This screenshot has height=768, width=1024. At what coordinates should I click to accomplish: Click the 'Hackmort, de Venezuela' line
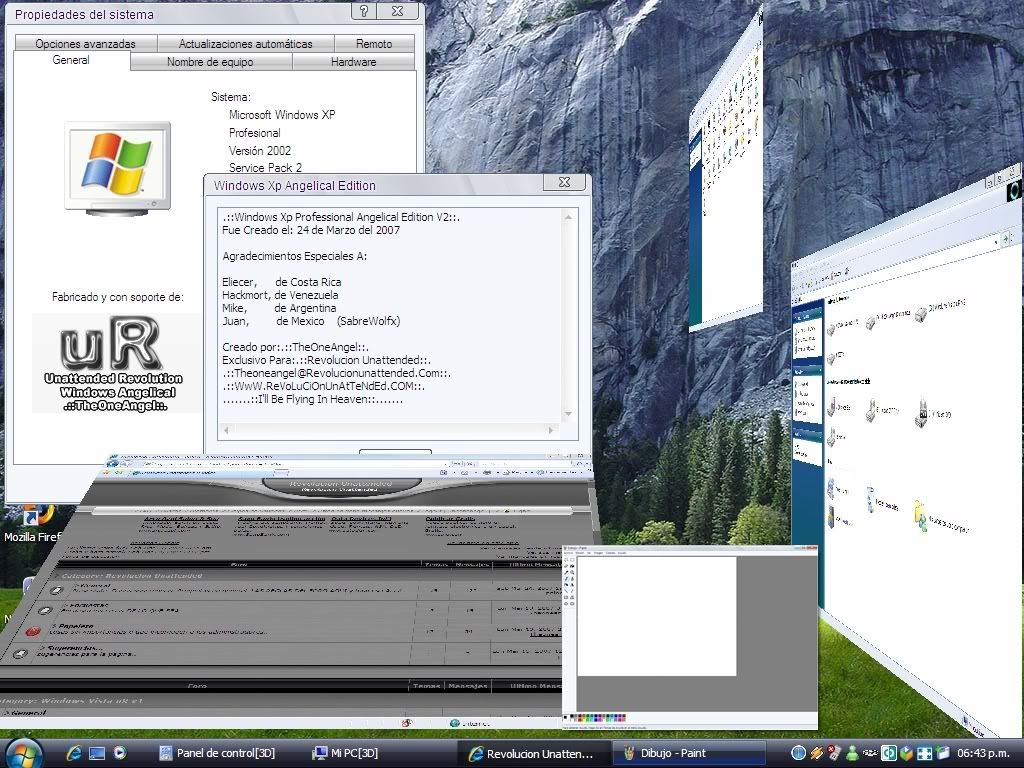click(x=280, y=295)
